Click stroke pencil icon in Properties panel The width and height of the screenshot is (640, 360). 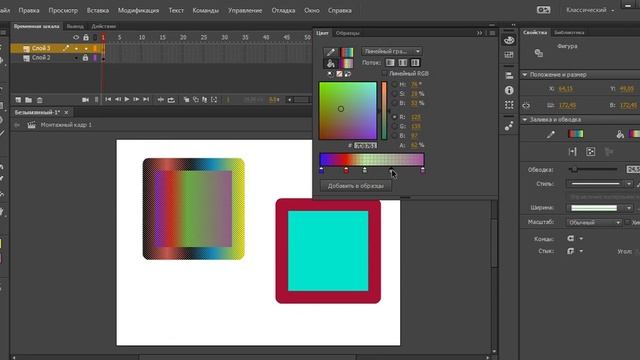[x=551, y=134]
